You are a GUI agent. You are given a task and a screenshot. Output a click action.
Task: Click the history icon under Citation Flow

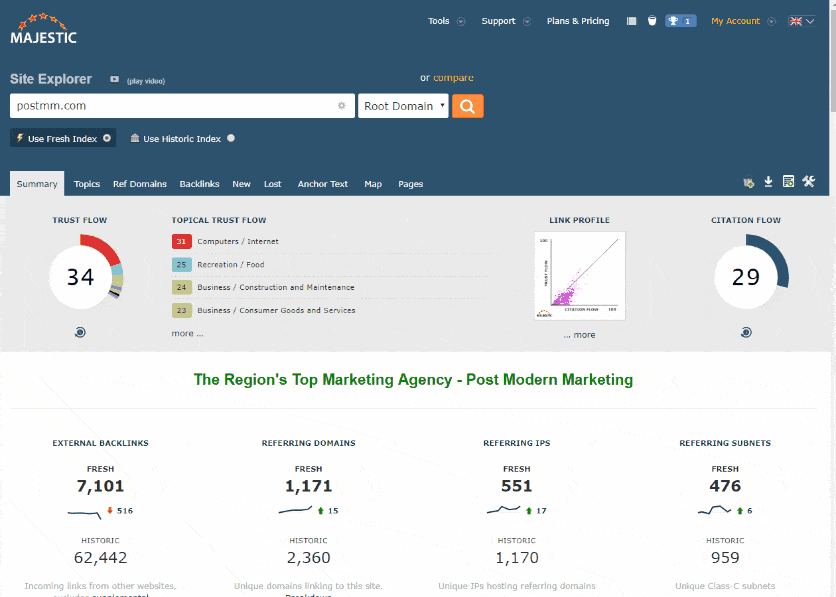pos(746,333)
